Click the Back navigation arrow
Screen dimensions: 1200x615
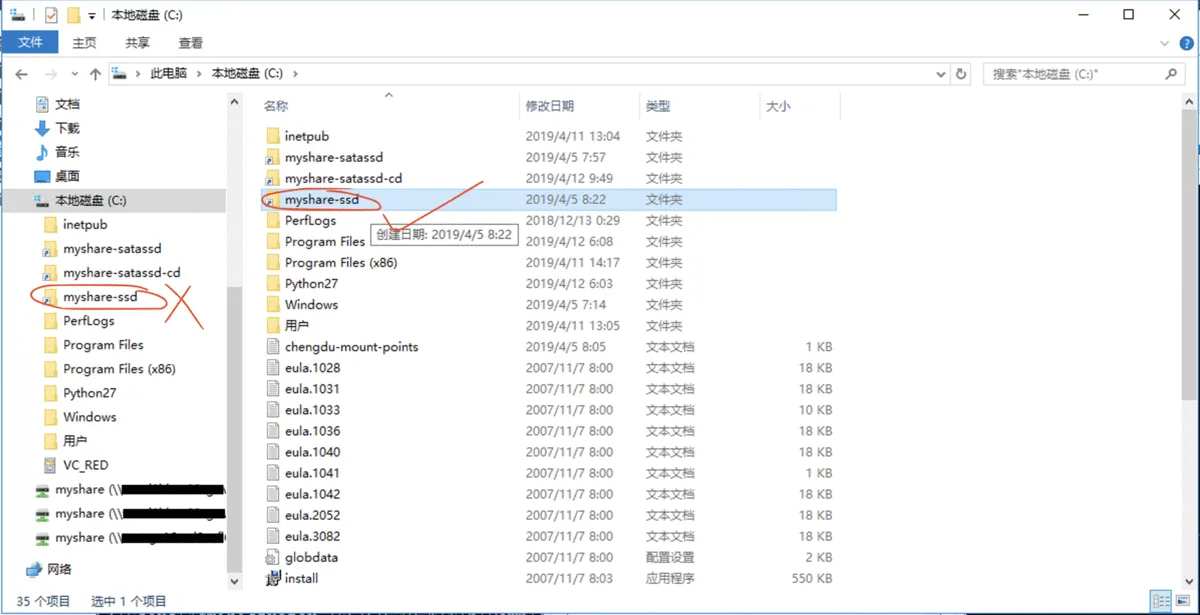tap(21, 74)
